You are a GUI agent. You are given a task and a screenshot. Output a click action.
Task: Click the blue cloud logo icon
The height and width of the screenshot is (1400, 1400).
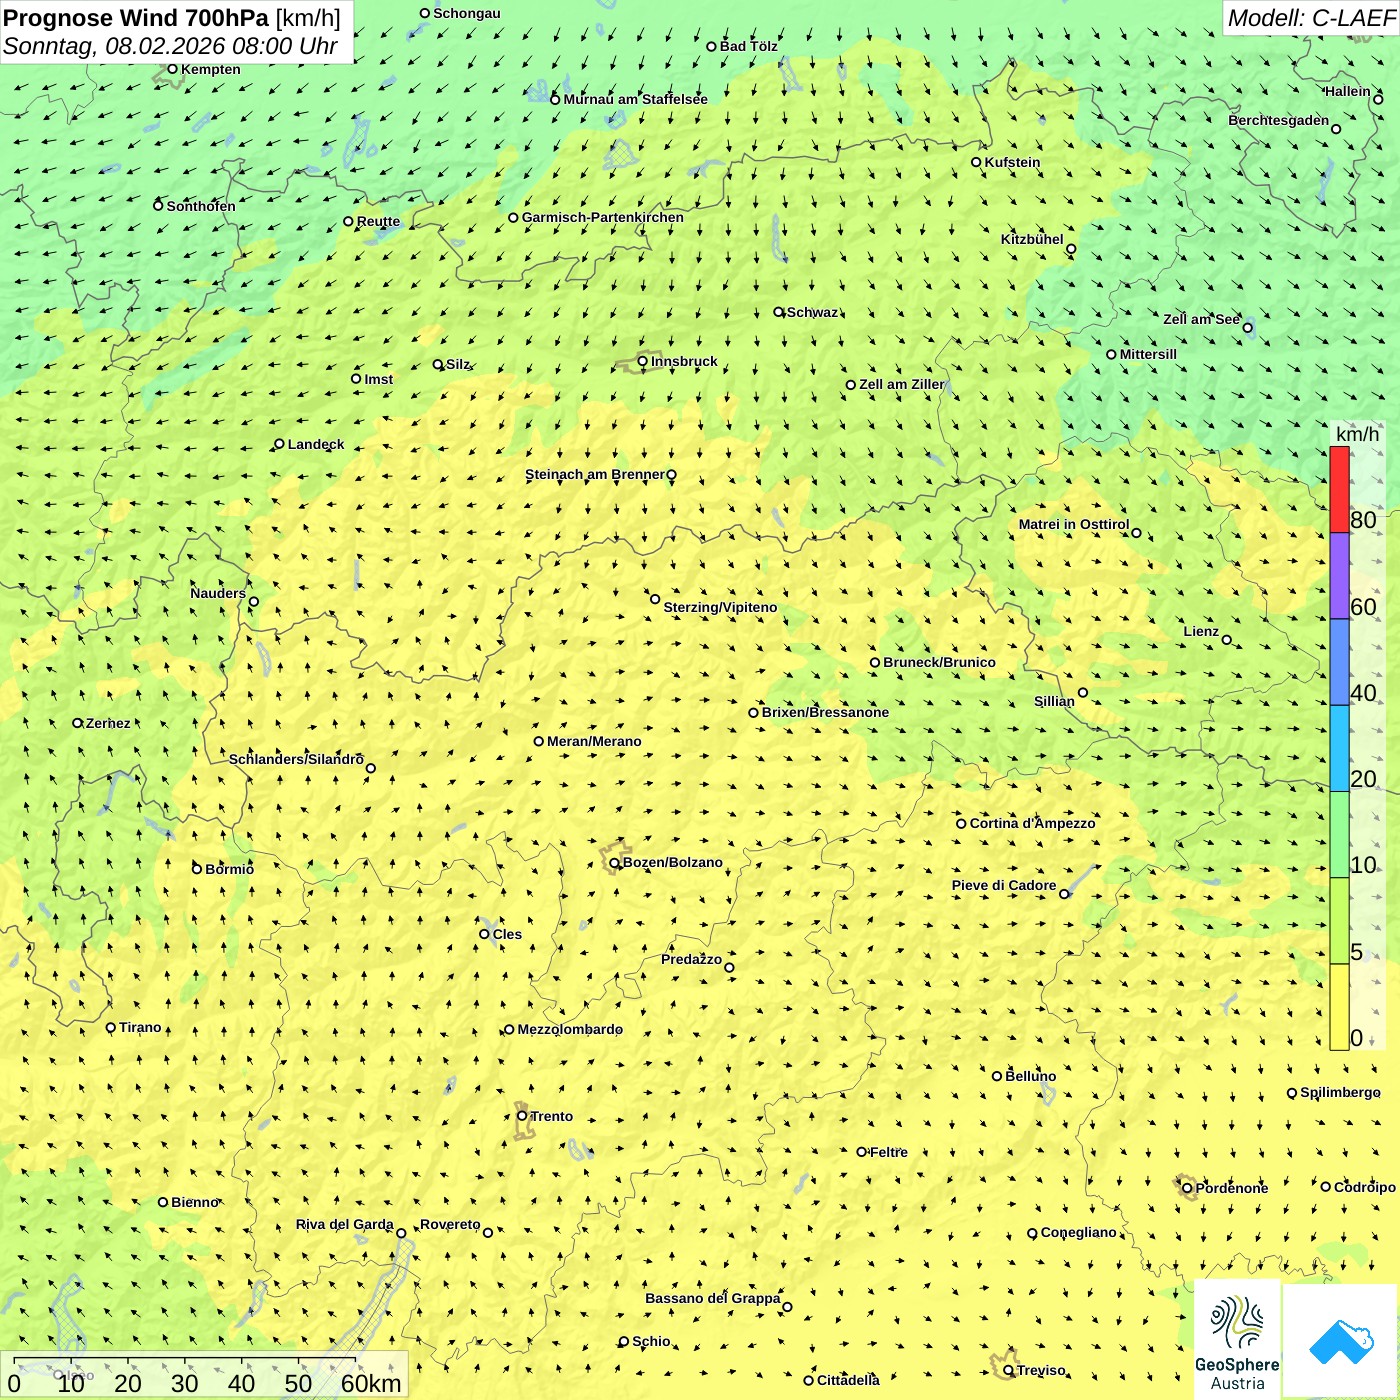point(1341,1341)
